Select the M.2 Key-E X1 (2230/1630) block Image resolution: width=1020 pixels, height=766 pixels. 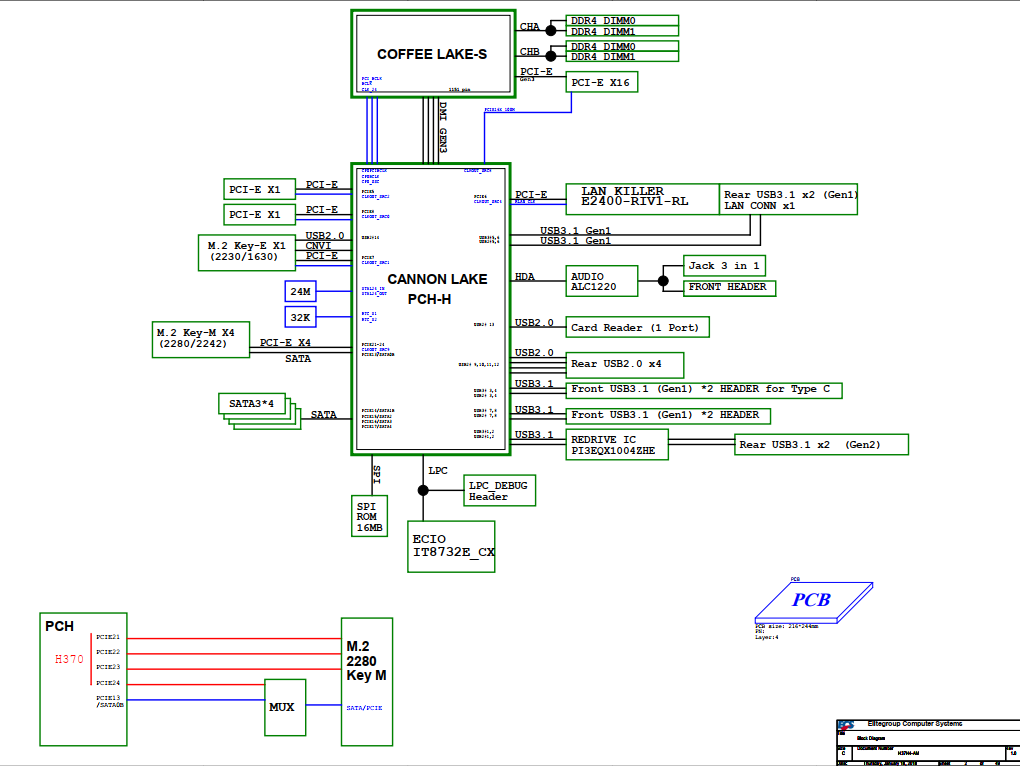[247, 252]
